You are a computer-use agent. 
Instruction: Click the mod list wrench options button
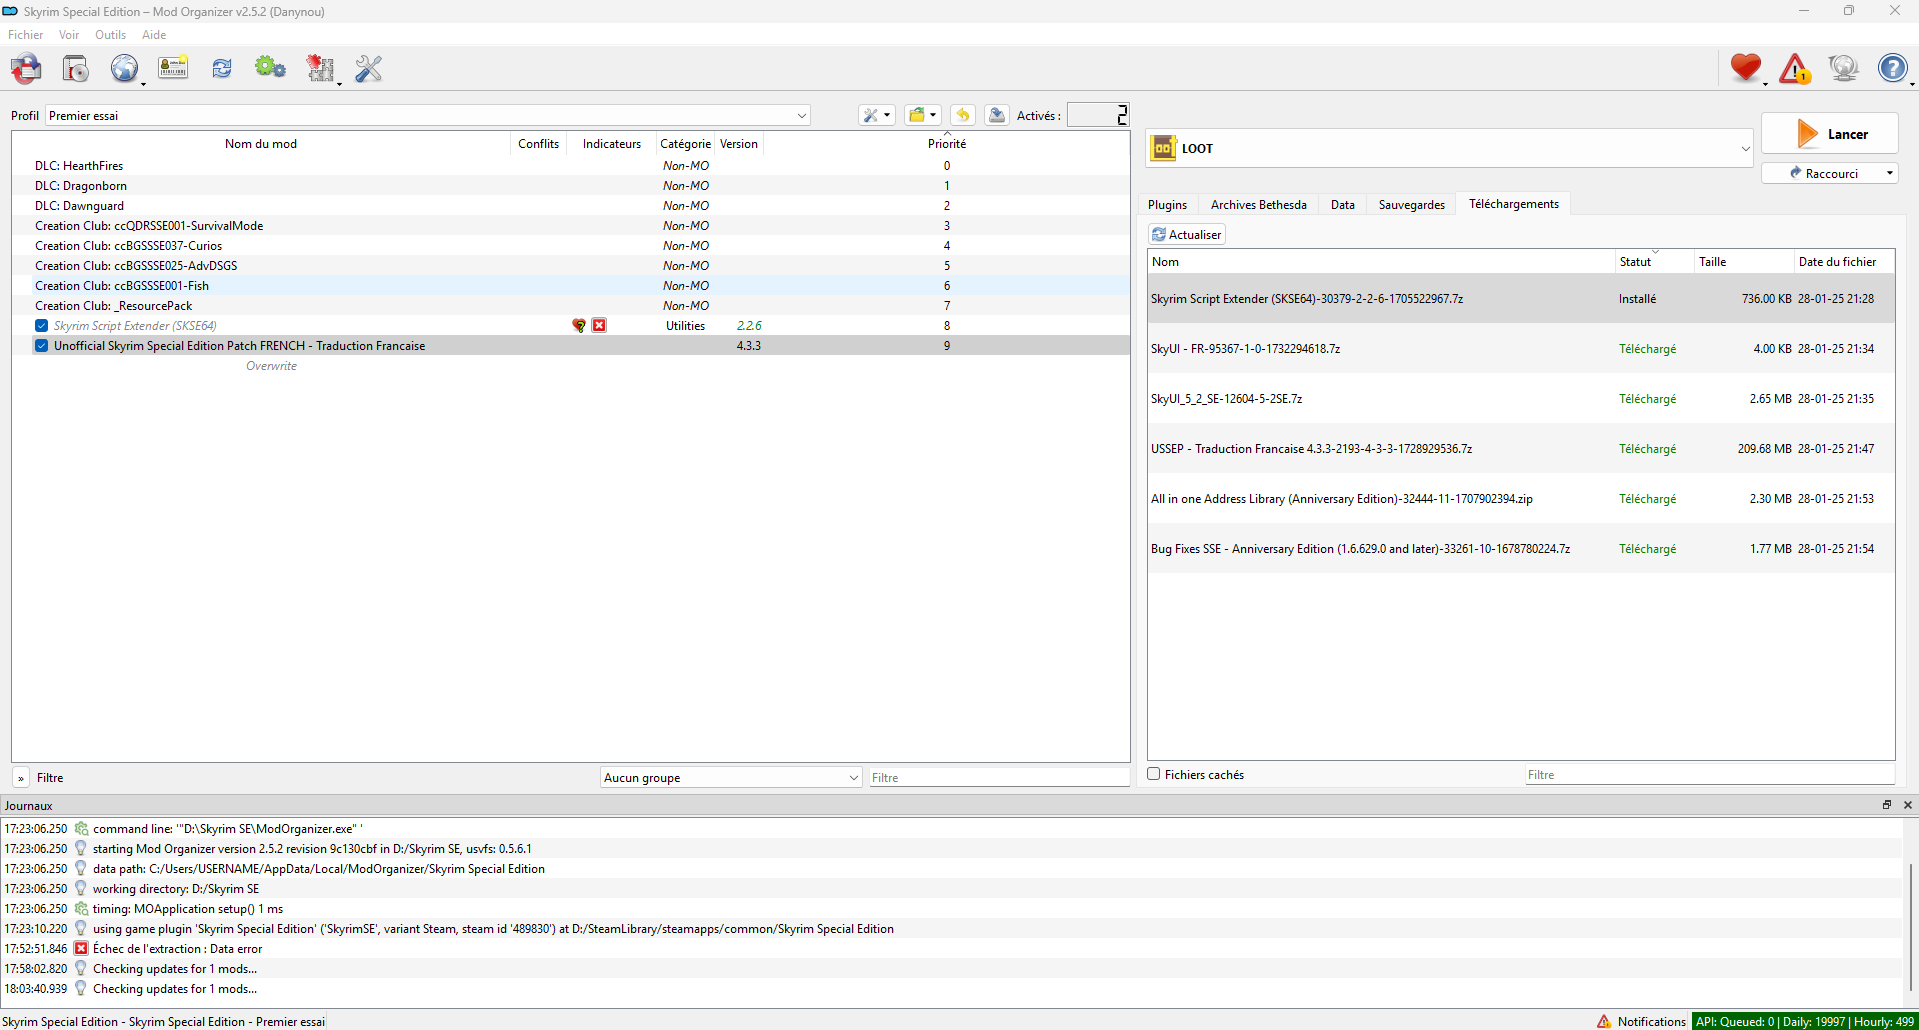tap(876, 115)
